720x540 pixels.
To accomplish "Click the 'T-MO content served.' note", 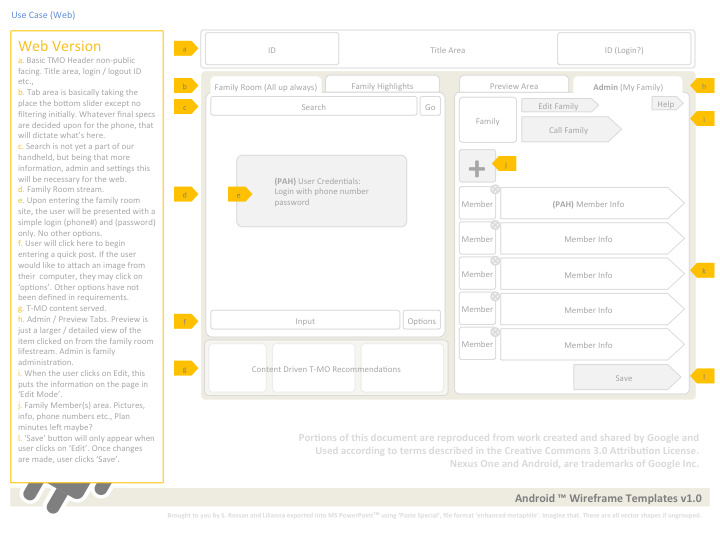I will point(62,308).
